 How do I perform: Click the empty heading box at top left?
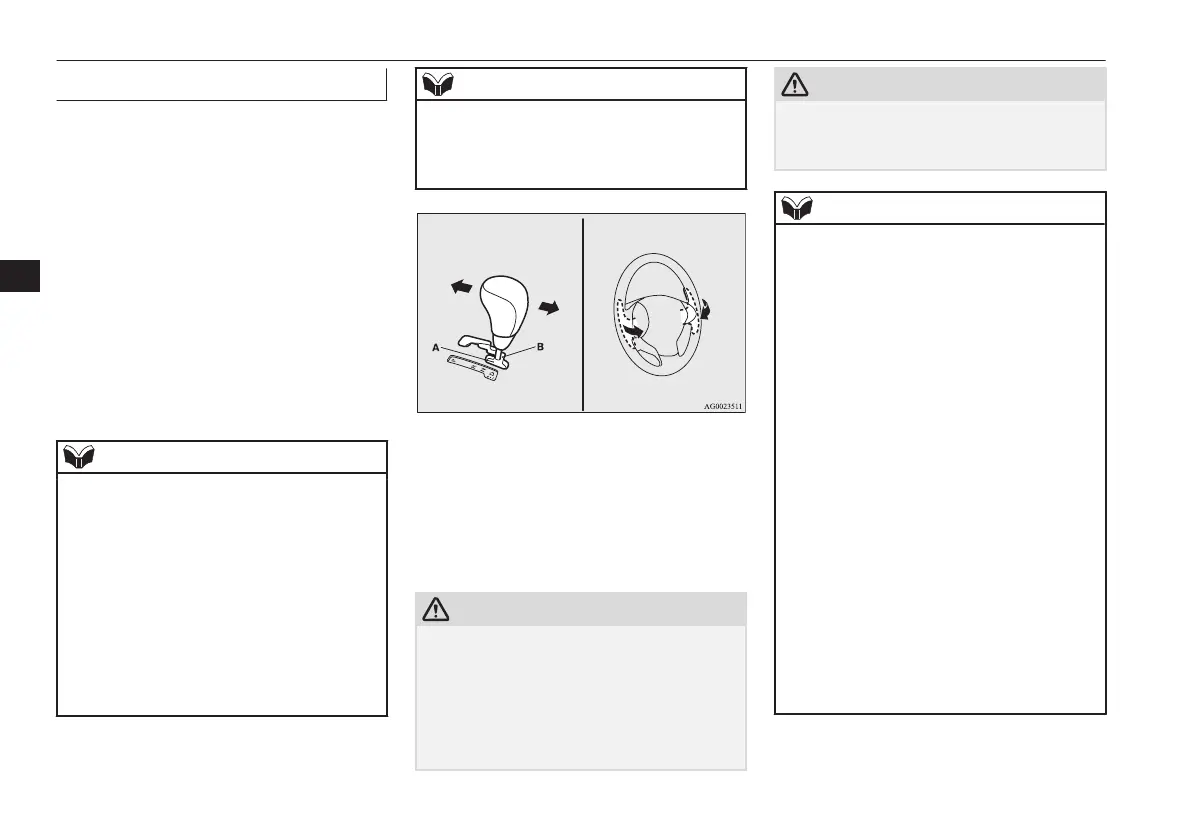(221, 84)
